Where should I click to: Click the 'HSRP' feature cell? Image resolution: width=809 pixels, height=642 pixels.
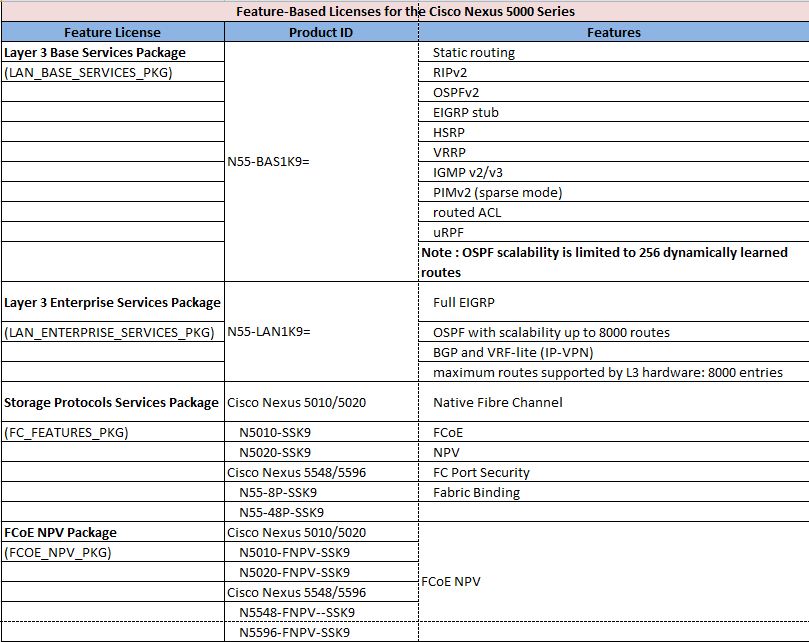tap(613, 132)
